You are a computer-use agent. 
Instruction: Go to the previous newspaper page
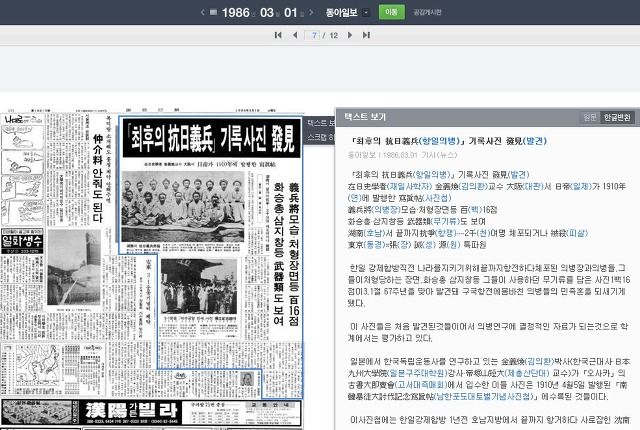click(295, 35)
